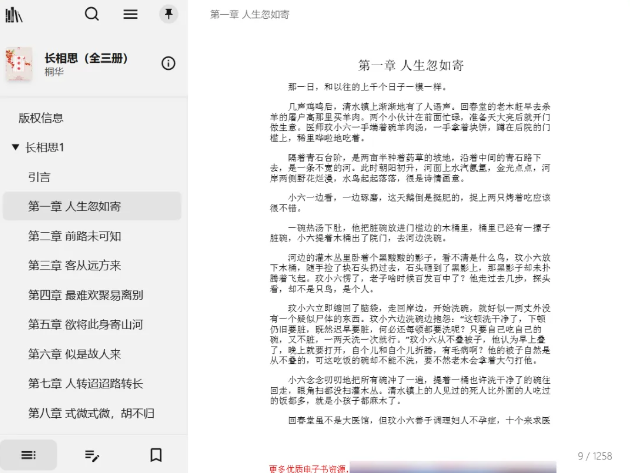
Task: Show book info for 长相思
Action: point(168,63)
